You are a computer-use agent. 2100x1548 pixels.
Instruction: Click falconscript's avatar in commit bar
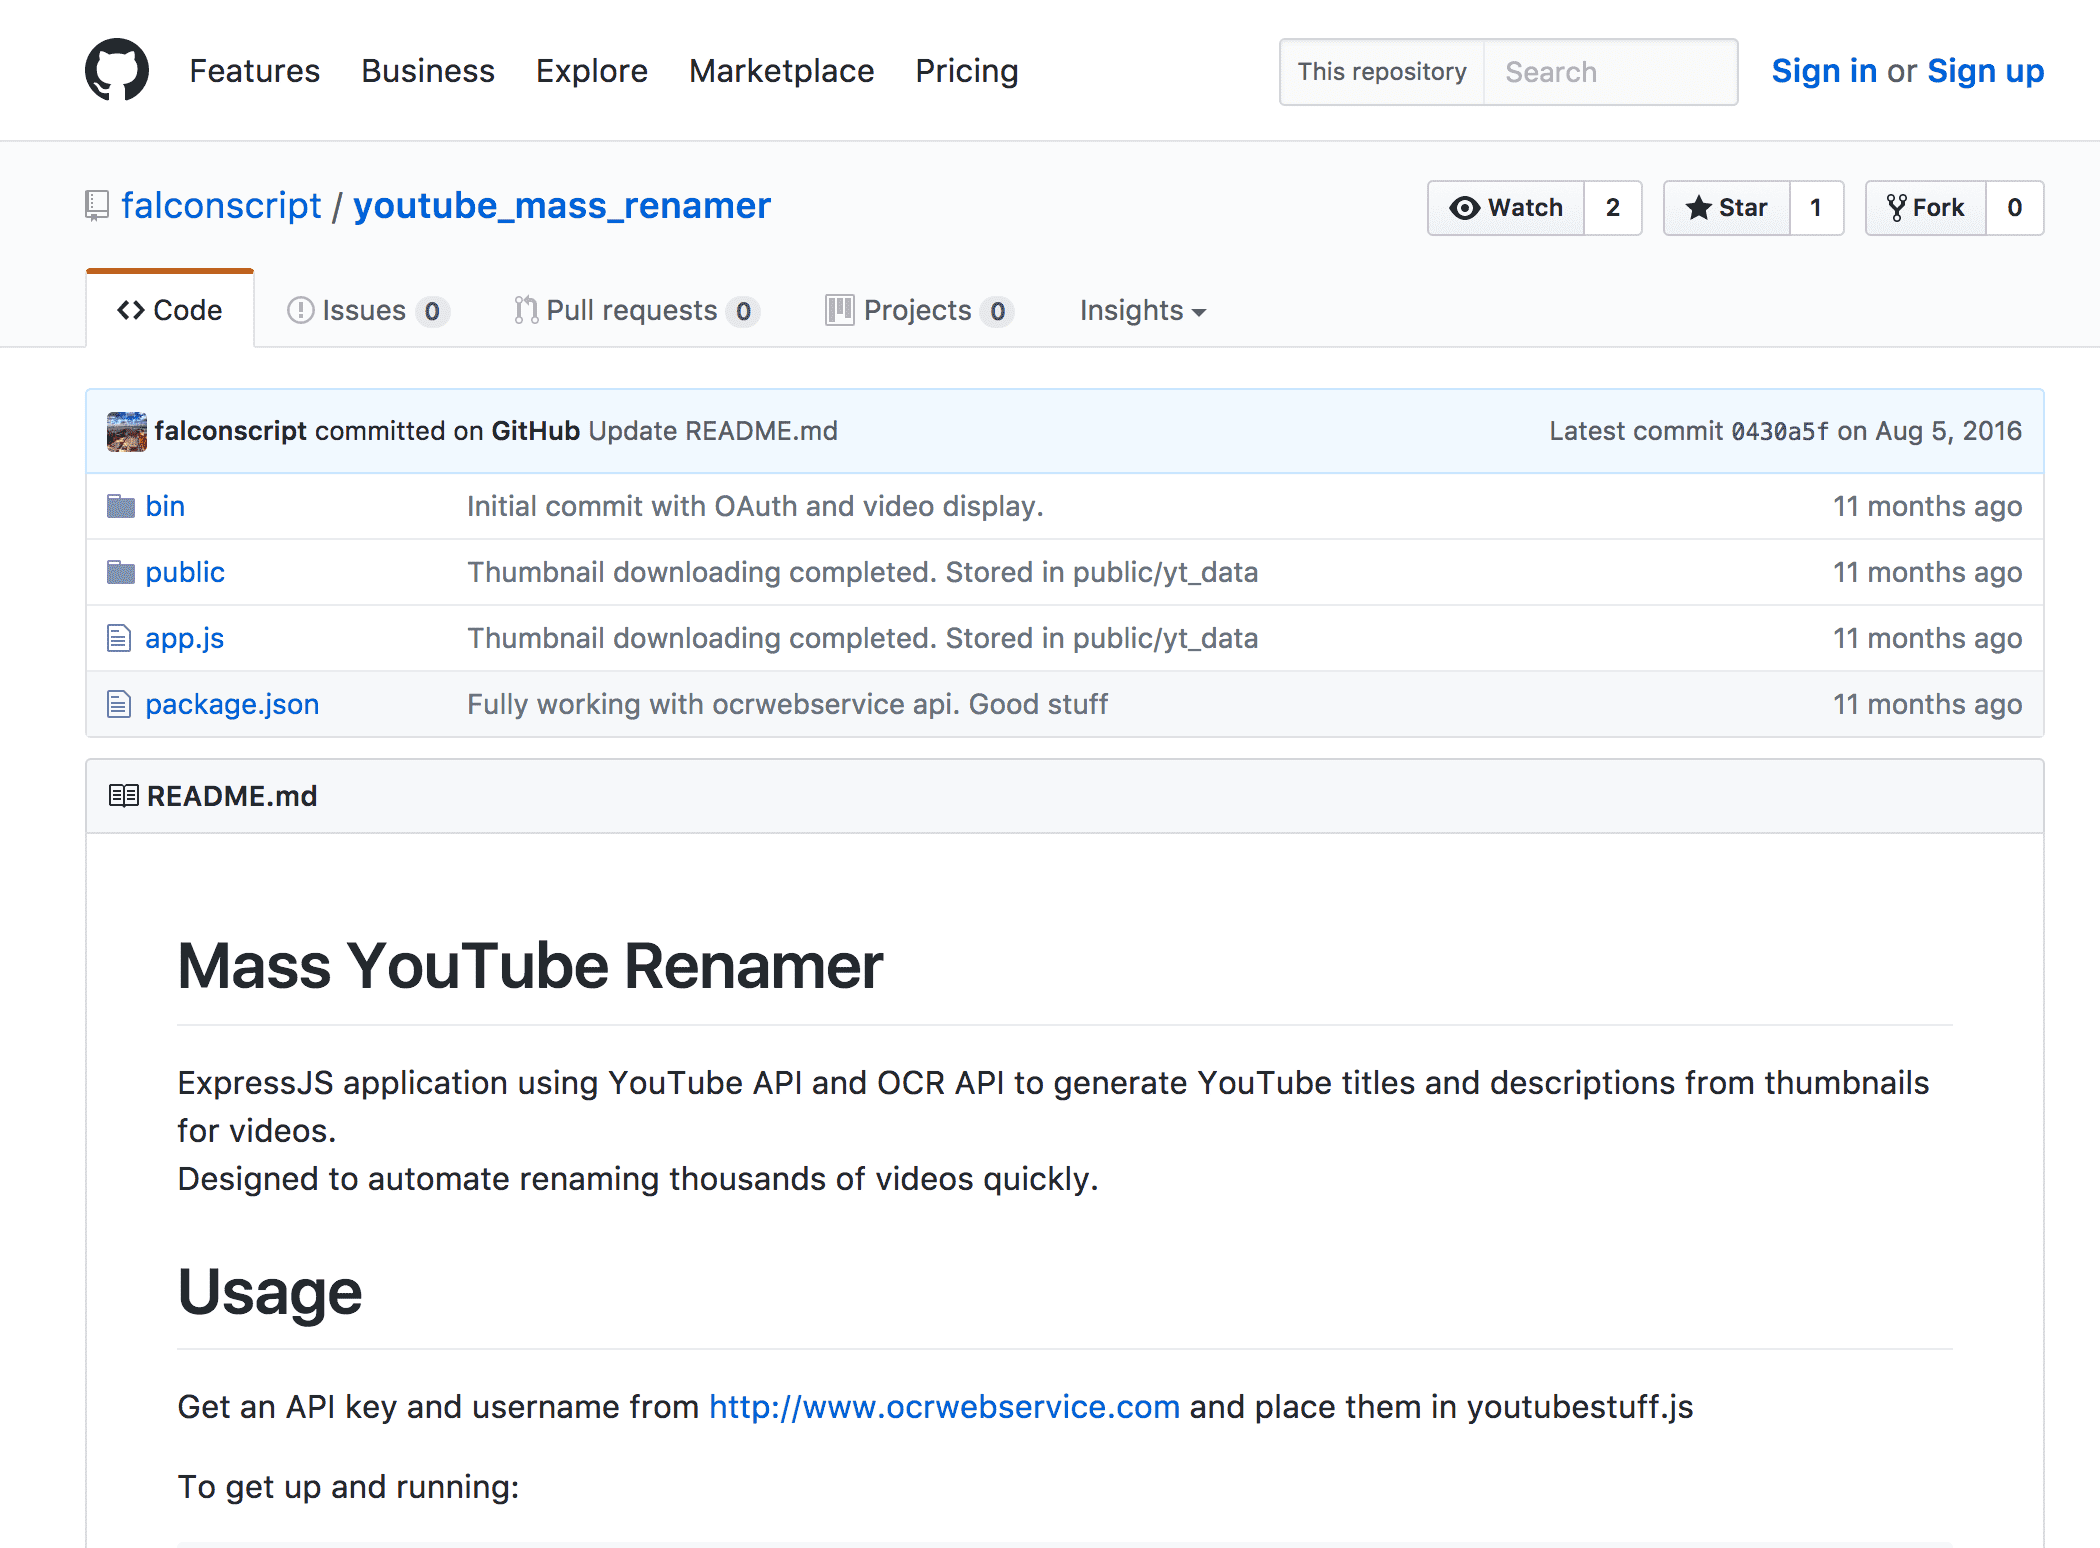(x=127, y=431)
